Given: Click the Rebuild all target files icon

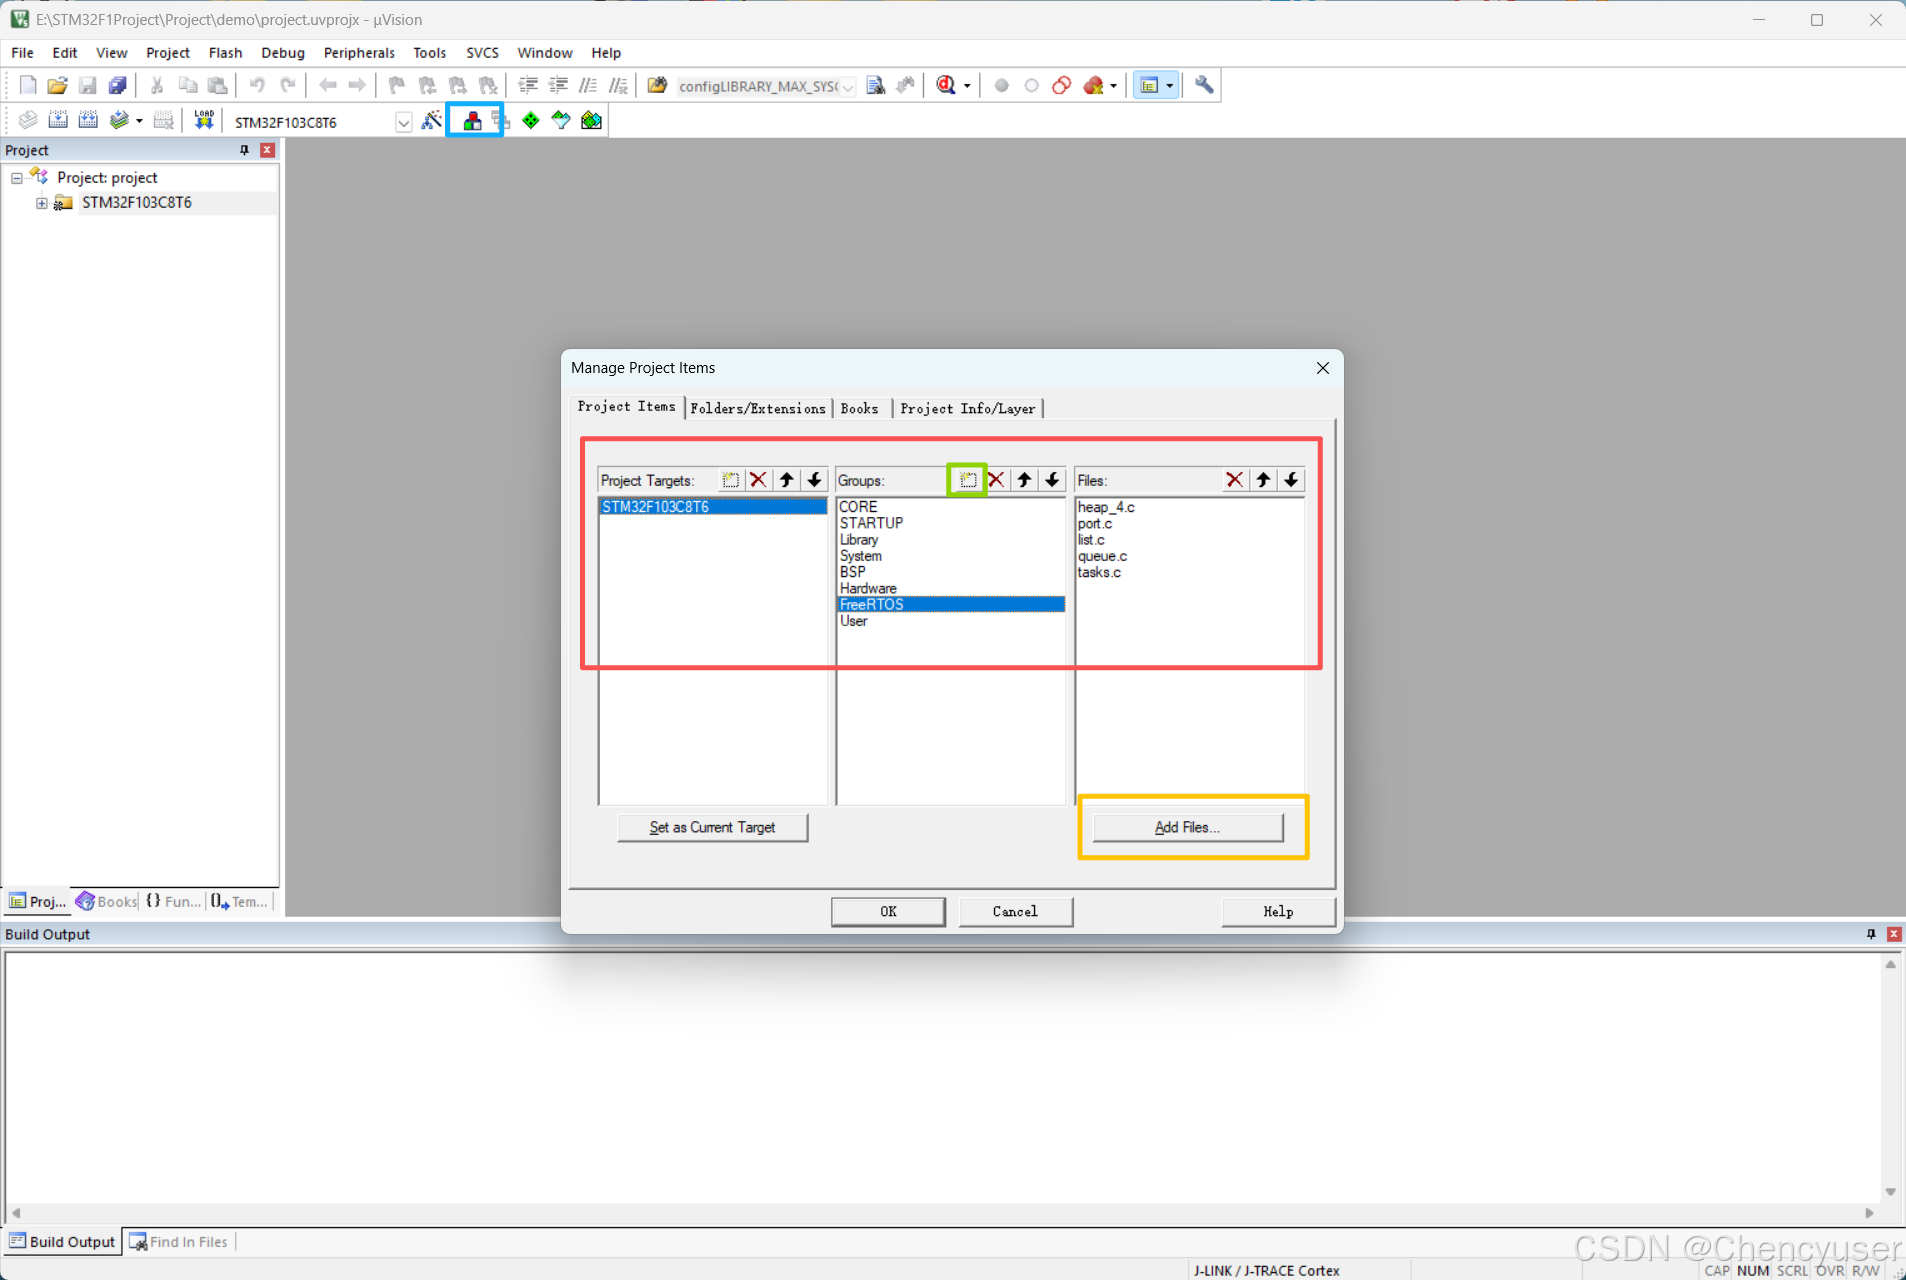Looking at the screenshot, I should point(88,120).
